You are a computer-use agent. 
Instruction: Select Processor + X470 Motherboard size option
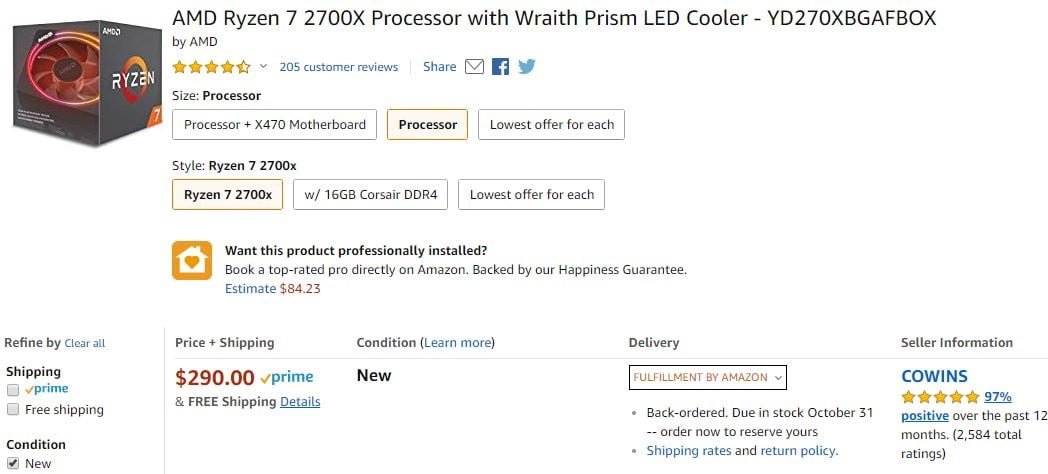click(x=275, y=125)
